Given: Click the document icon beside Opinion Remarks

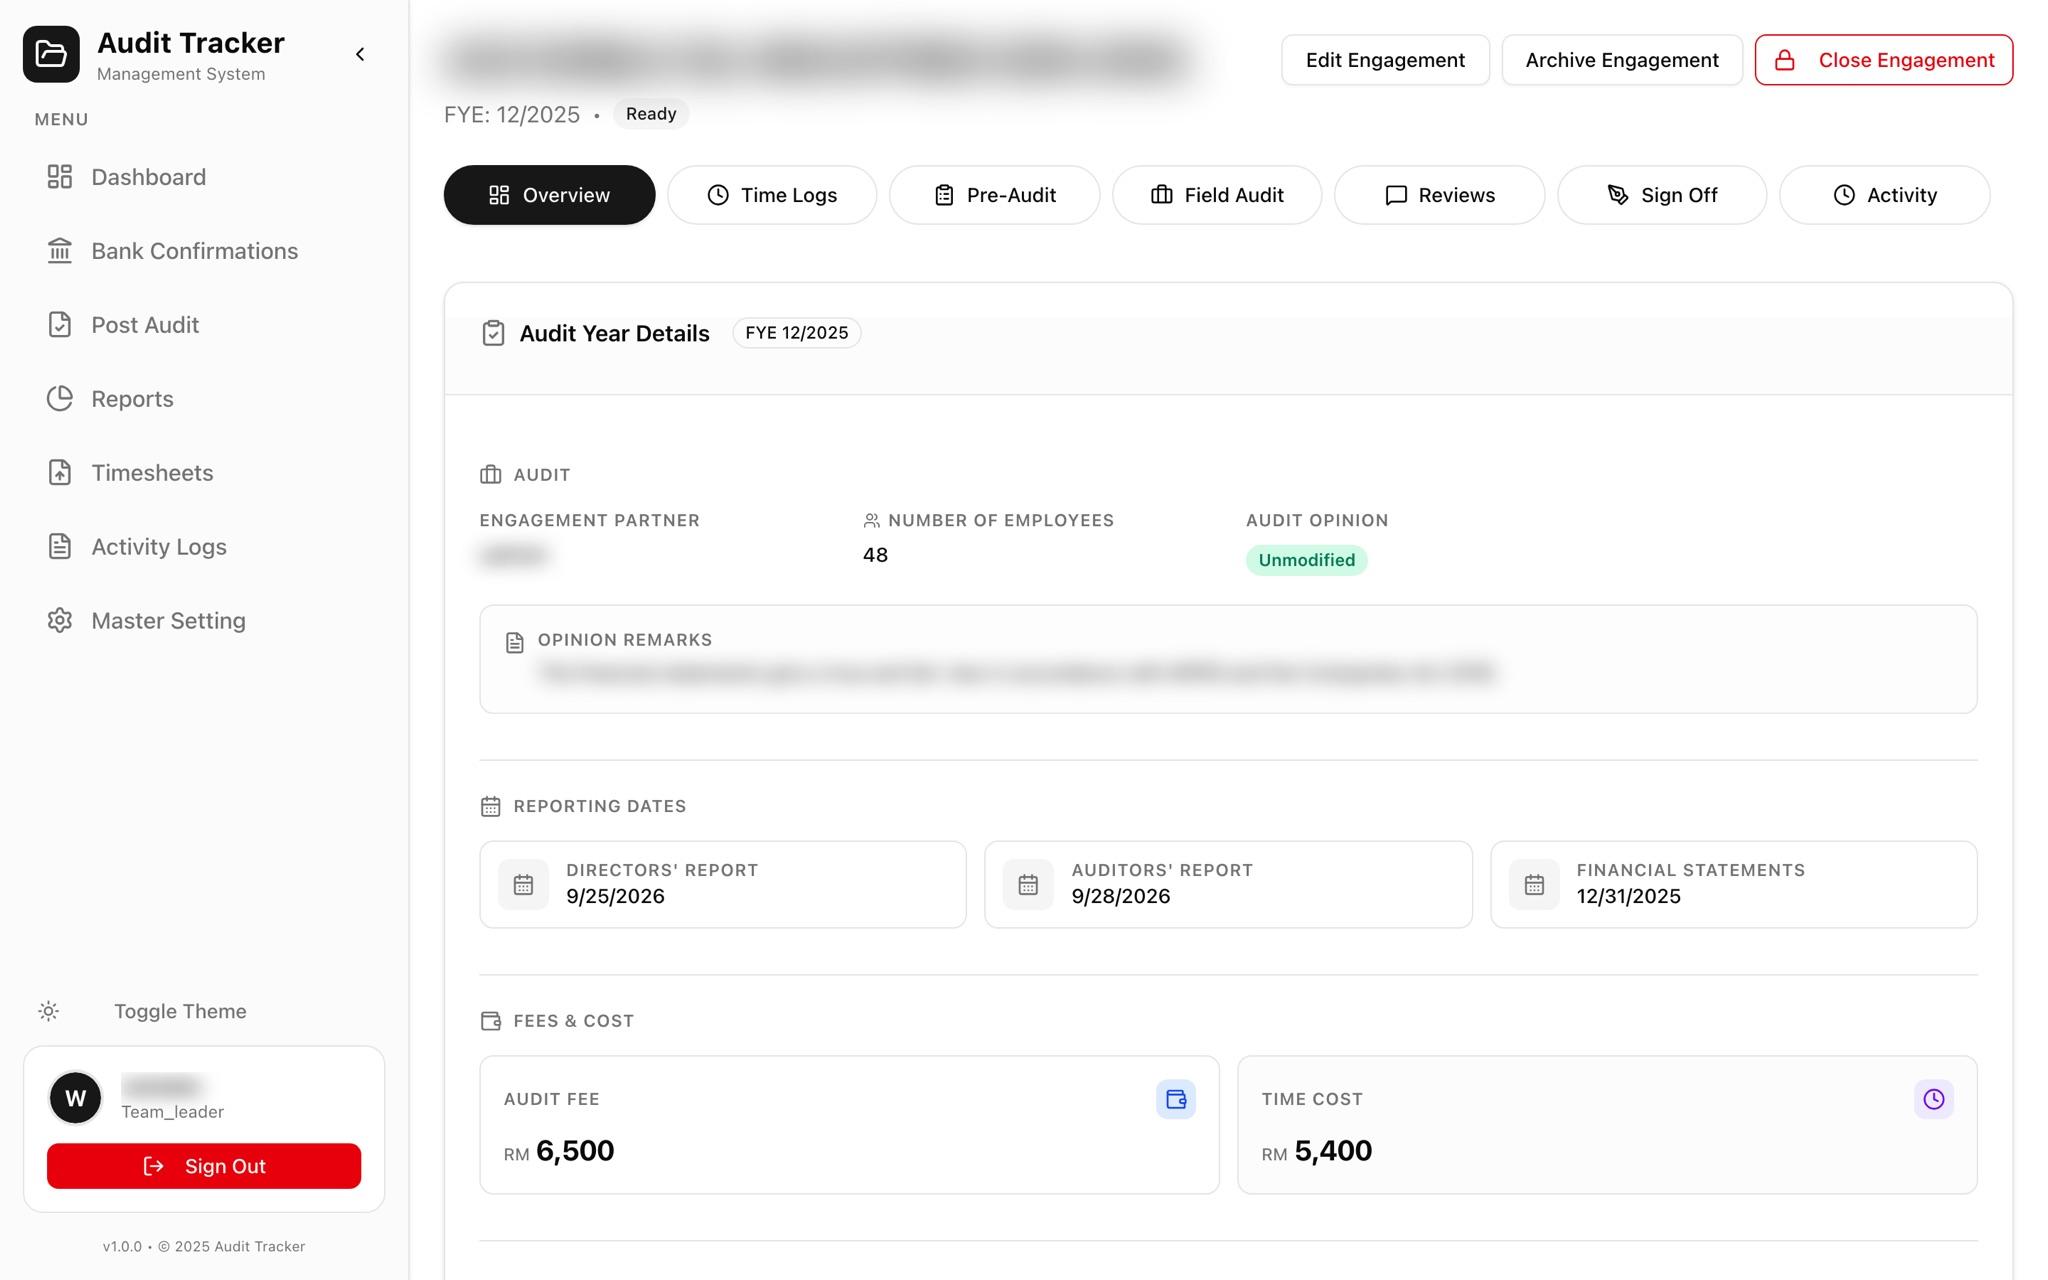Looking at the screenshot, I should pos(515,643).
